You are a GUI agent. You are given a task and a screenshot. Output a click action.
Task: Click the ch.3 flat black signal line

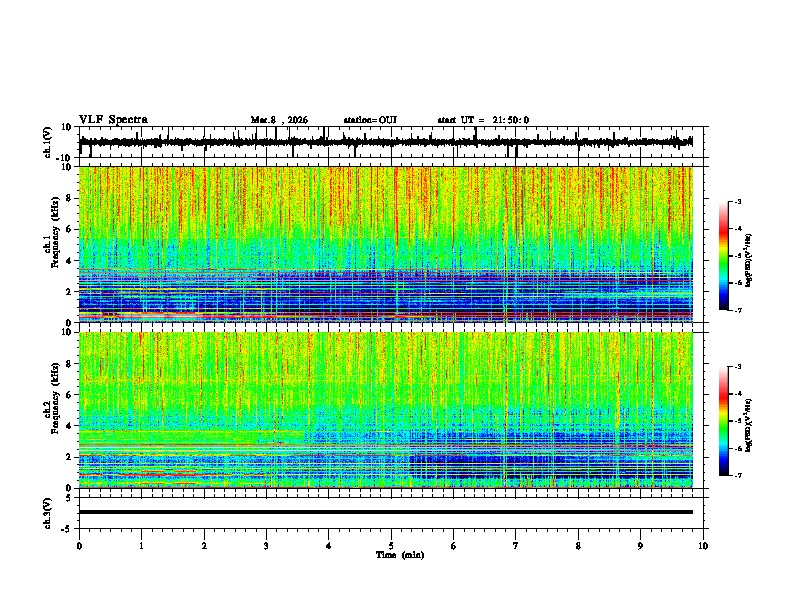point(385,512)
